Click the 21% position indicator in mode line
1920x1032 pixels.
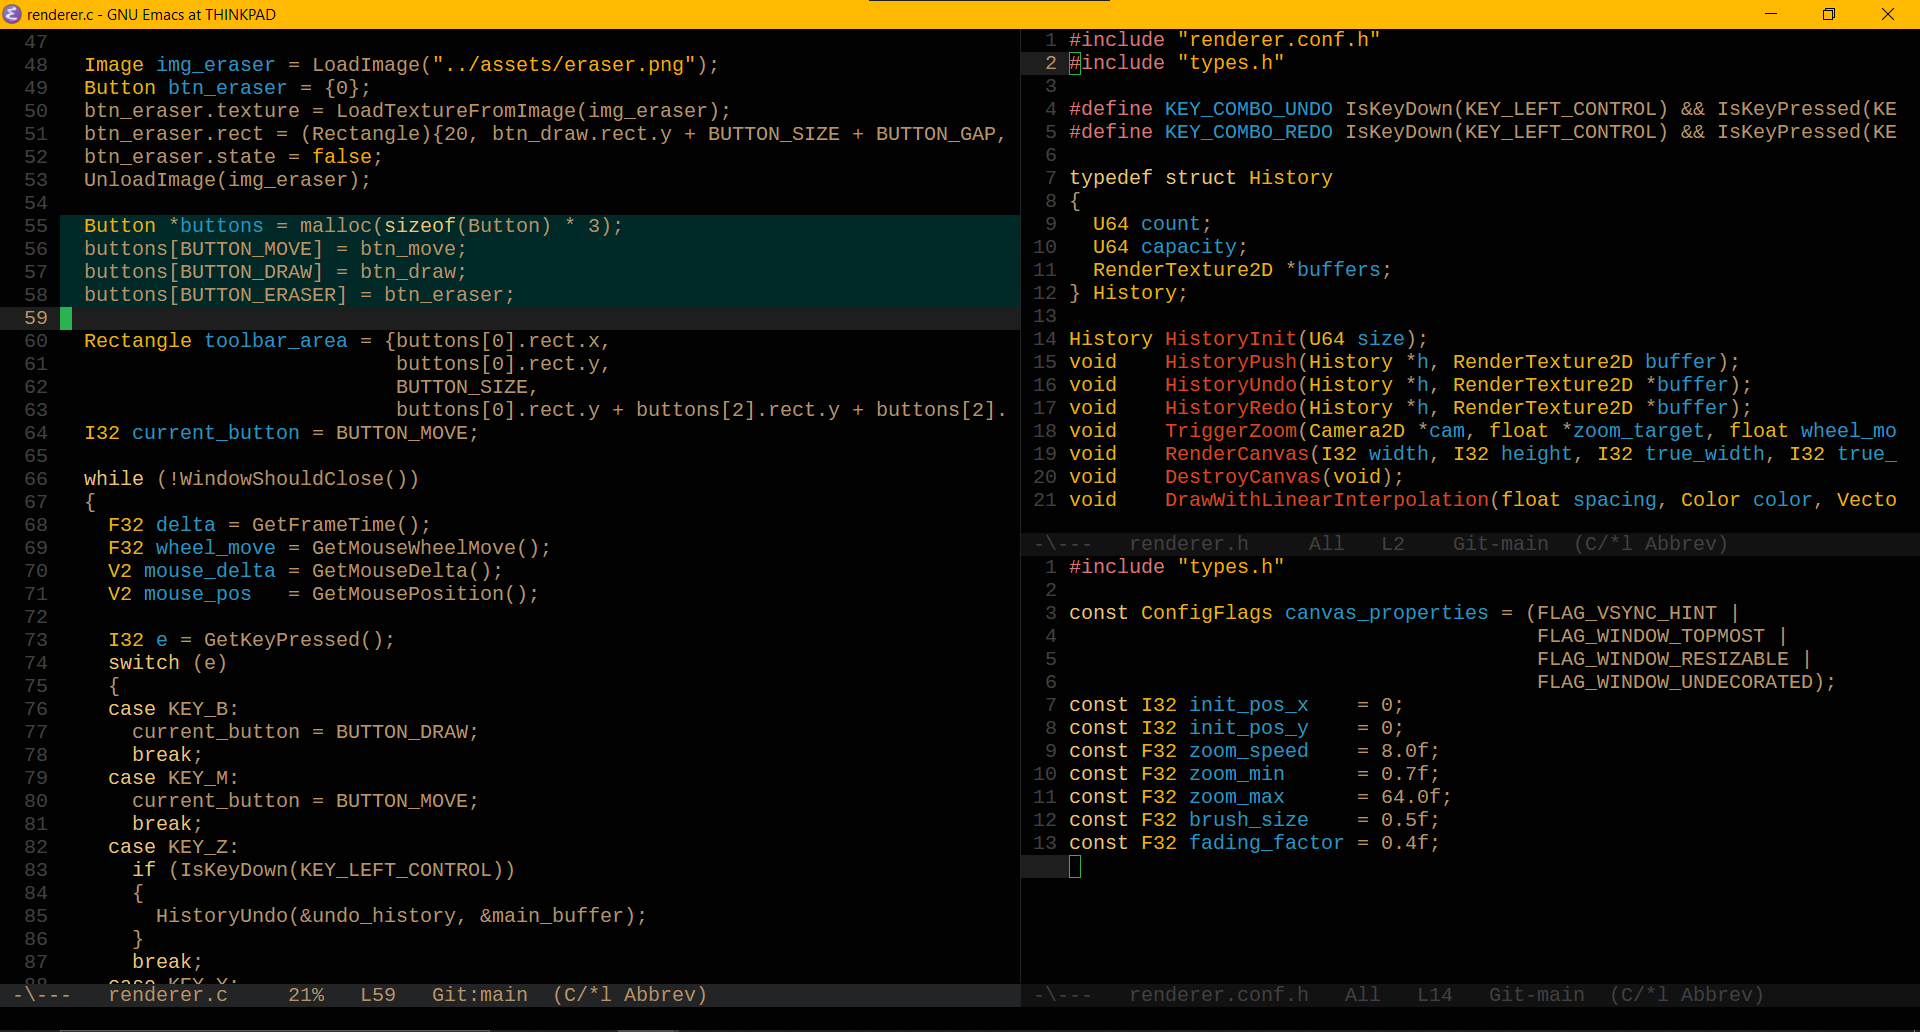coord(306,995)
